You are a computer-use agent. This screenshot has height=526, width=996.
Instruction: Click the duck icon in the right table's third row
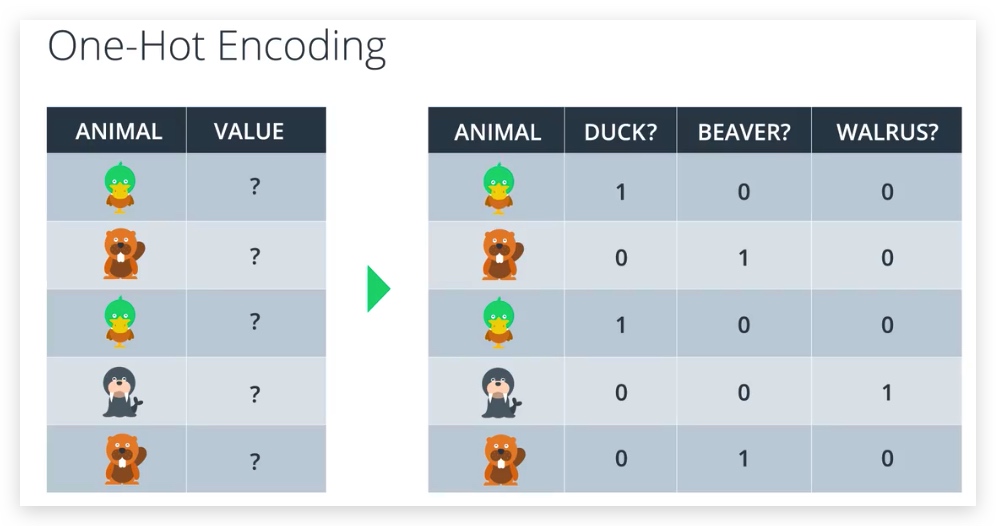coord(497,323)
